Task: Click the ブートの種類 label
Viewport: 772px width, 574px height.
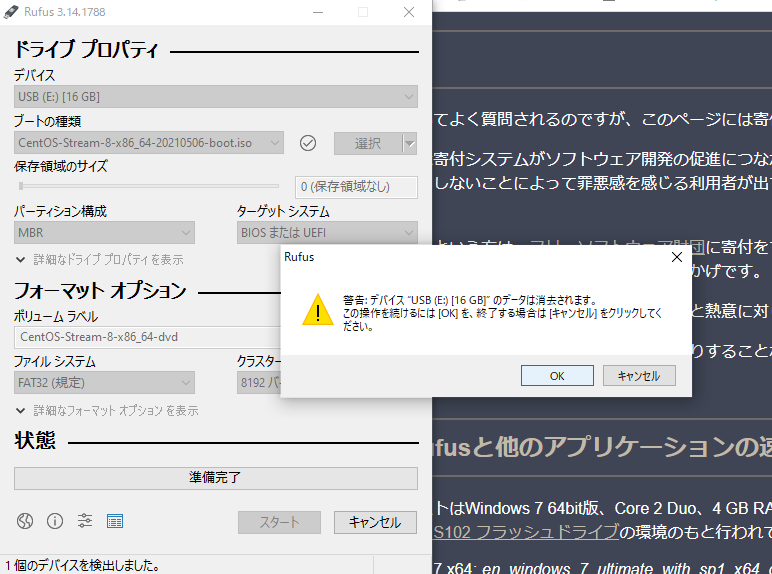Action: click(x=47, y=121)
